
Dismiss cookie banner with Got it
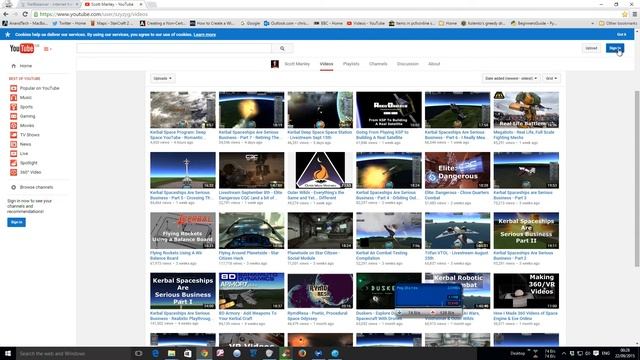(621, 35)
